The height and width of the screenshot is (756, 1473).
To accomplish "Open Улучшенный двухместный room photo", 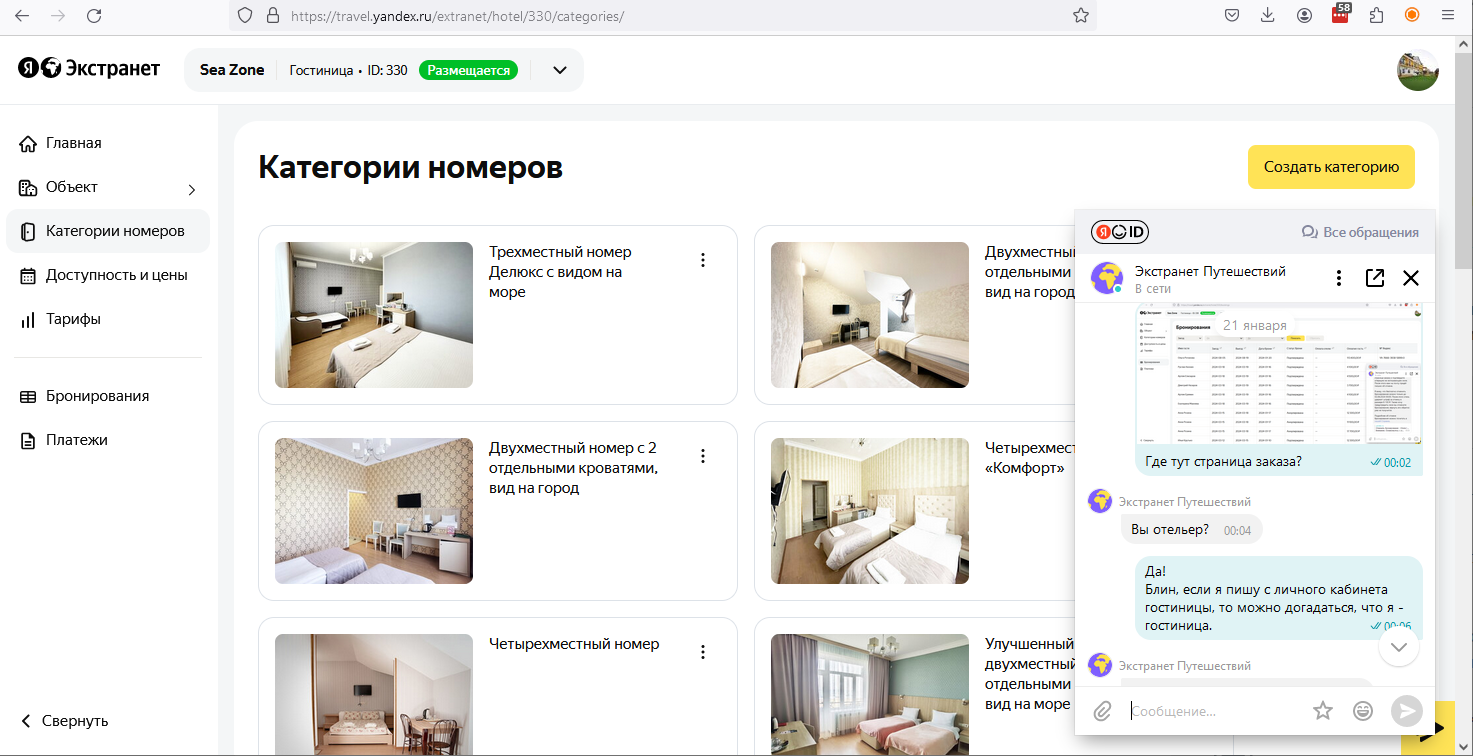I will click(x=870, y=694).
